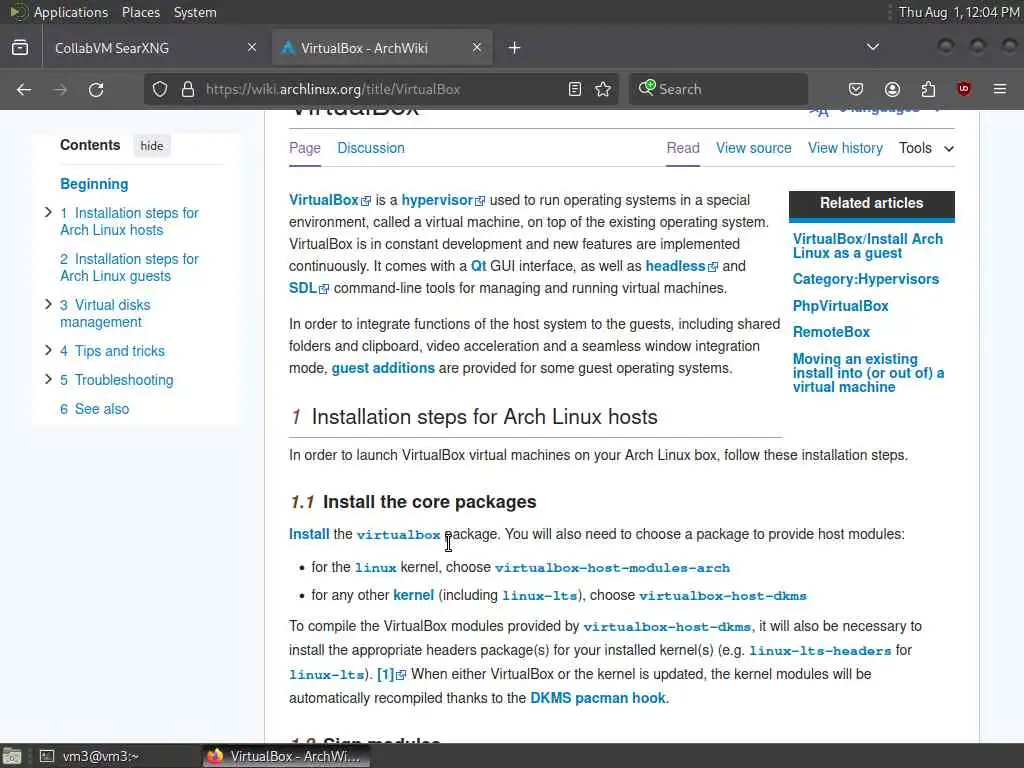Image resolution: width=1024 pixels, height=768 pixels.
Task: Open the SDL link
Action: pos(308,289)
